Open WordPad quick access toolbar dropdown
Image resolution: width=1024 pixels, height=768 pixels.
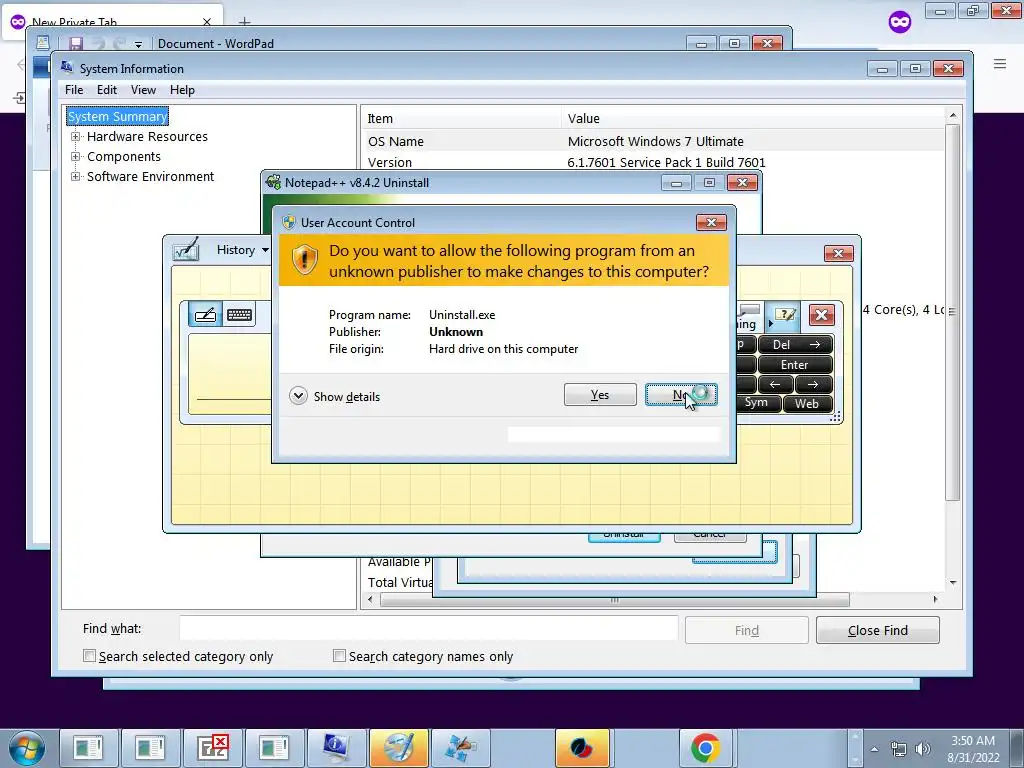138,44
